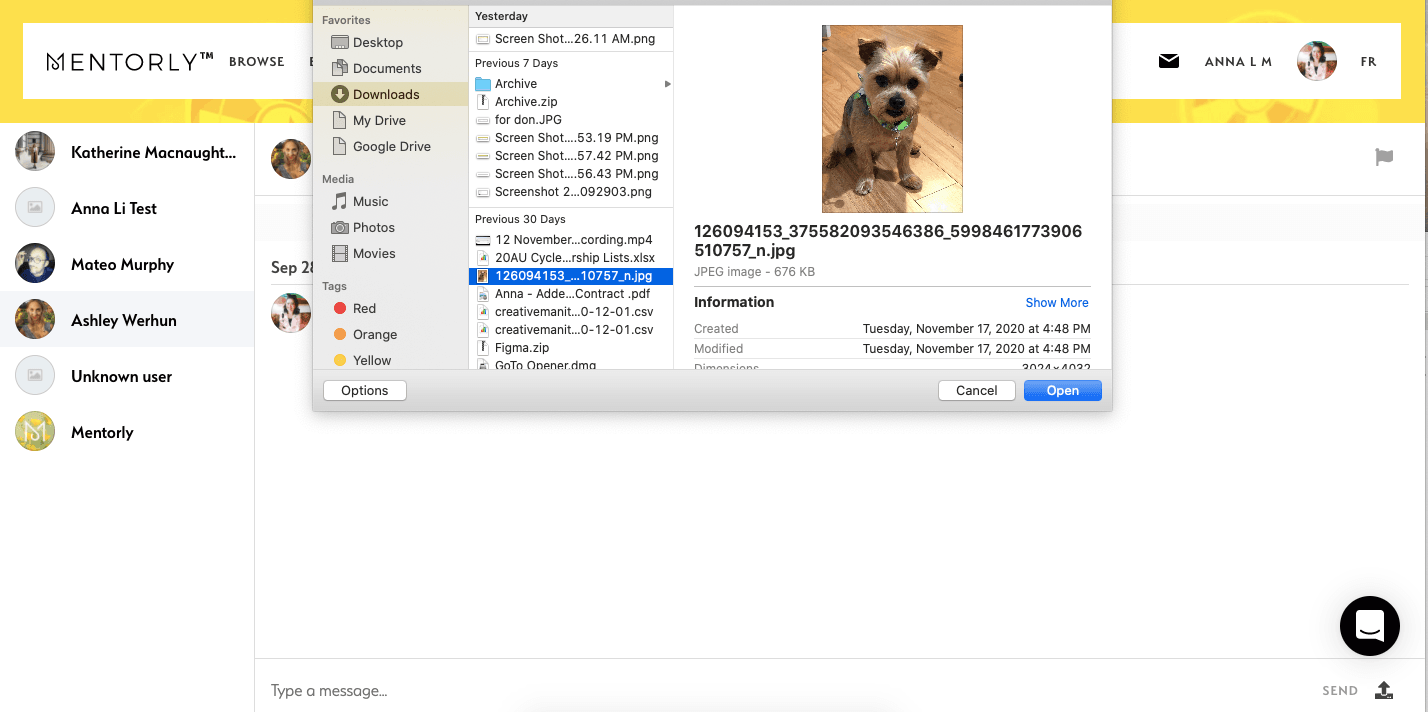The height and width of the screenshot is (712, 1428).
Task: Choose the Orange tag in sidebar
Action: click(x=374, y=334)
